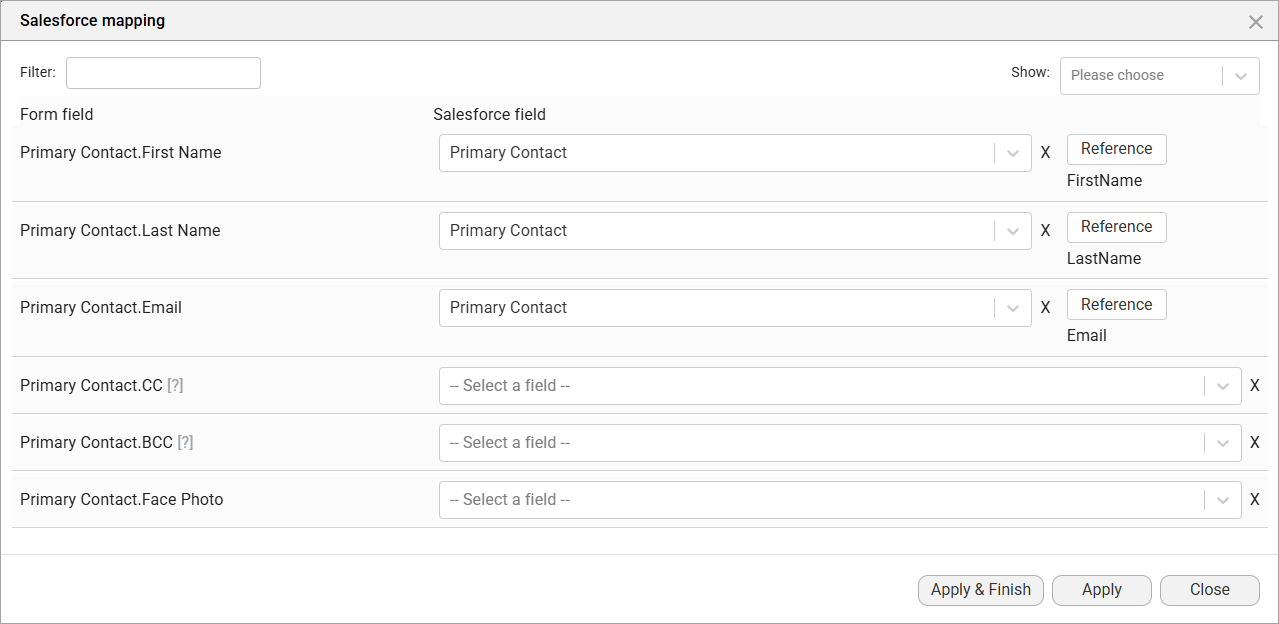Open the help tooltip for Primary Contact.CC

(175, 385)
